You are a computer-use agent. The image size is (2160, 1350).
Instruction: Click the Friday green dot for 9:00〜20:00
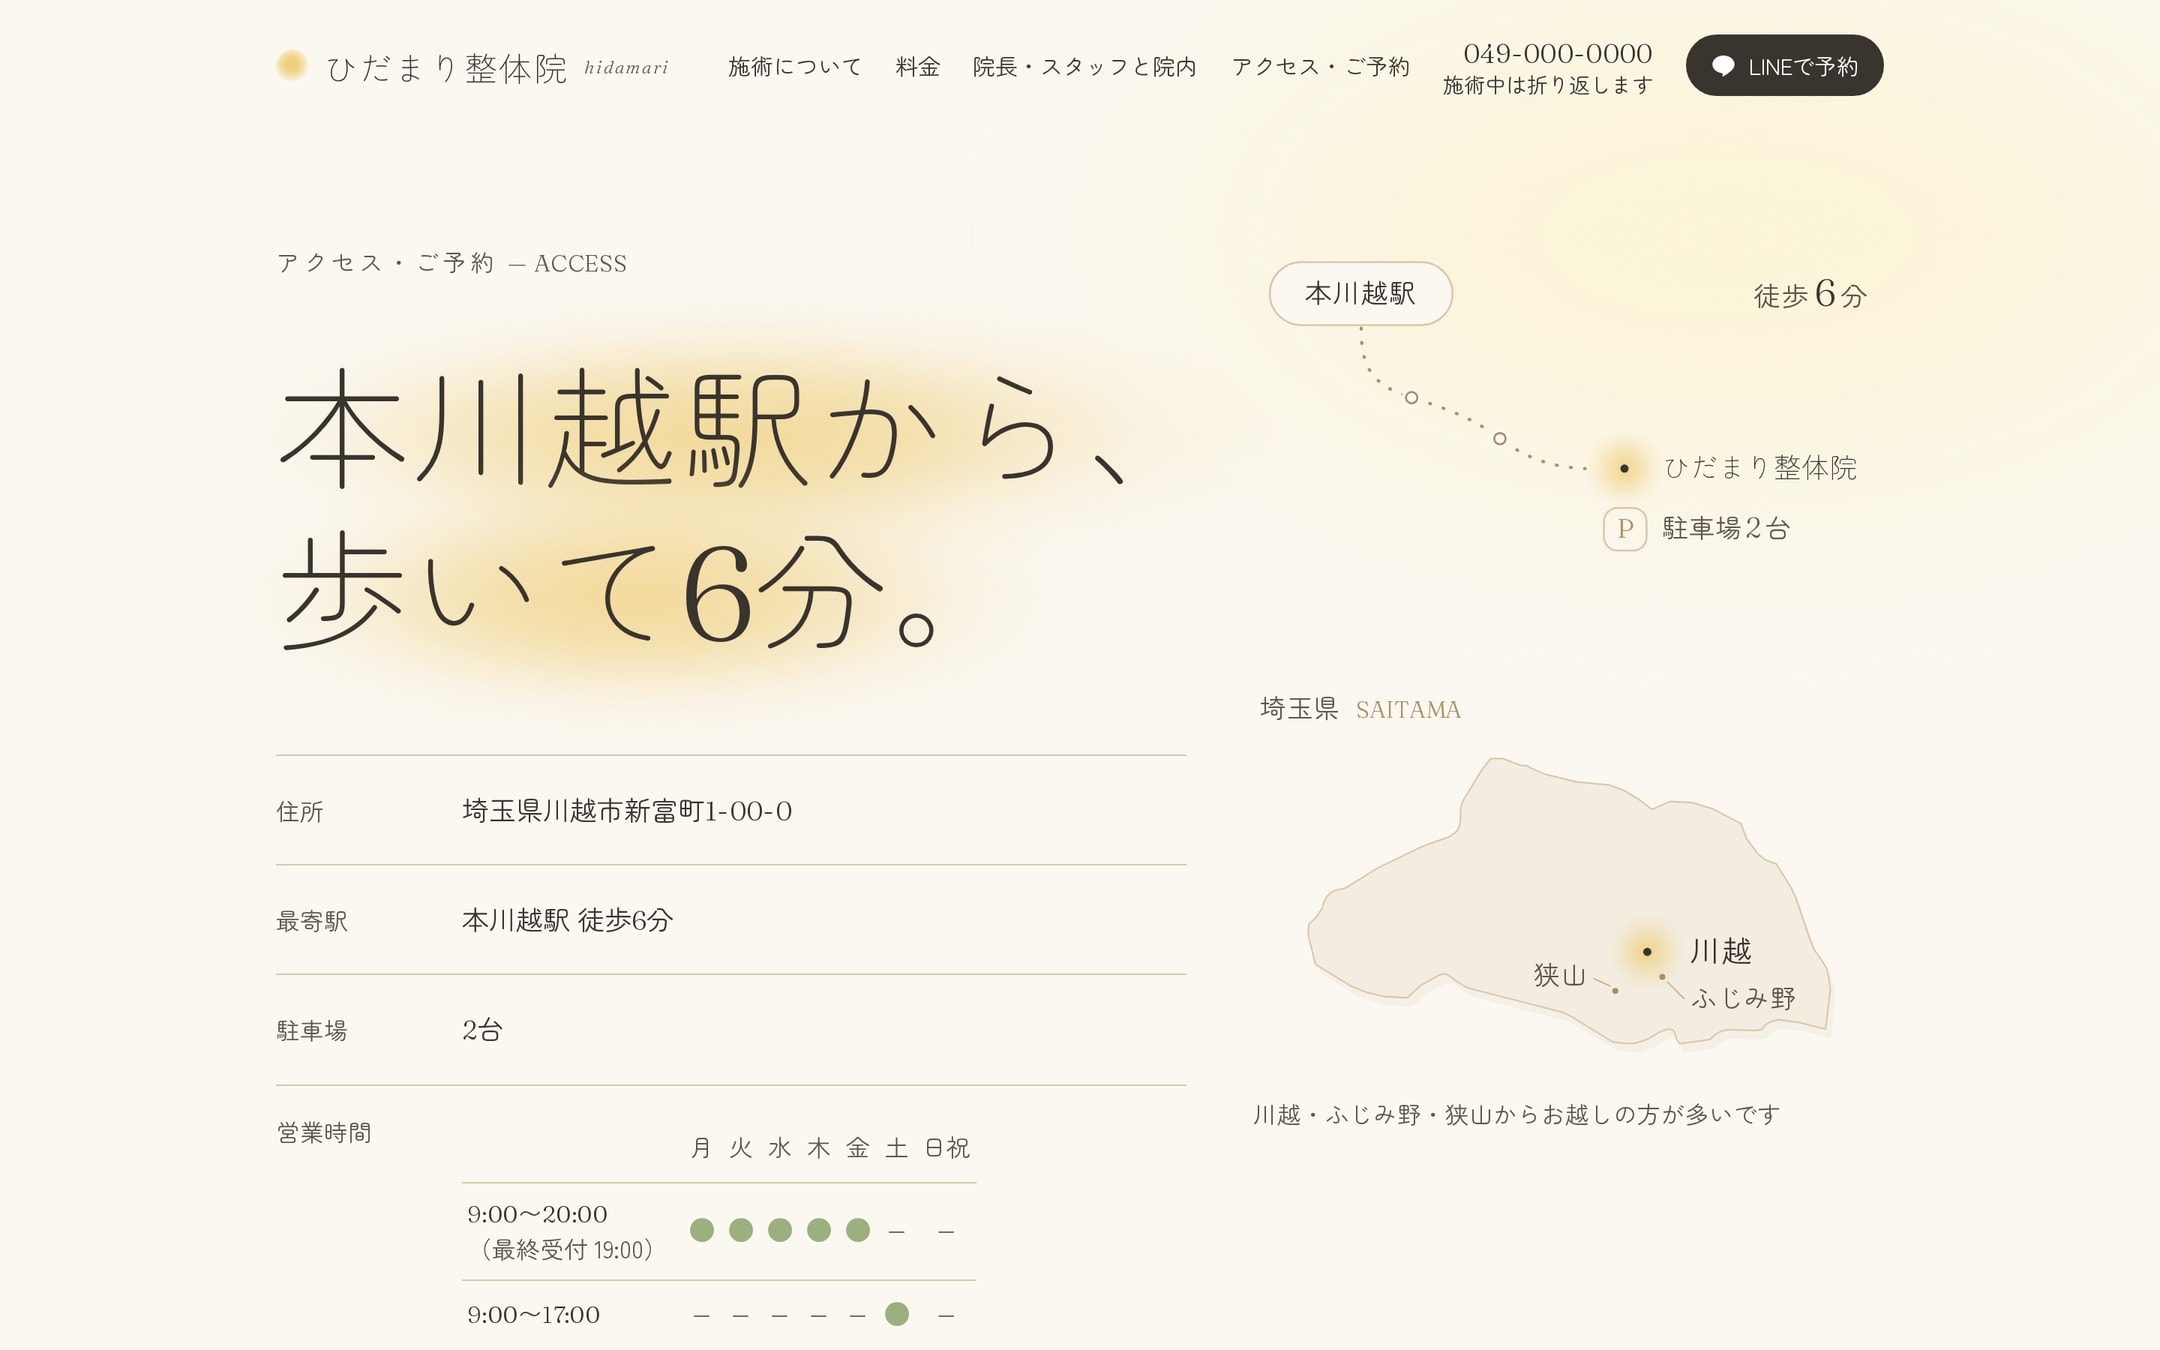[858, 1230]
